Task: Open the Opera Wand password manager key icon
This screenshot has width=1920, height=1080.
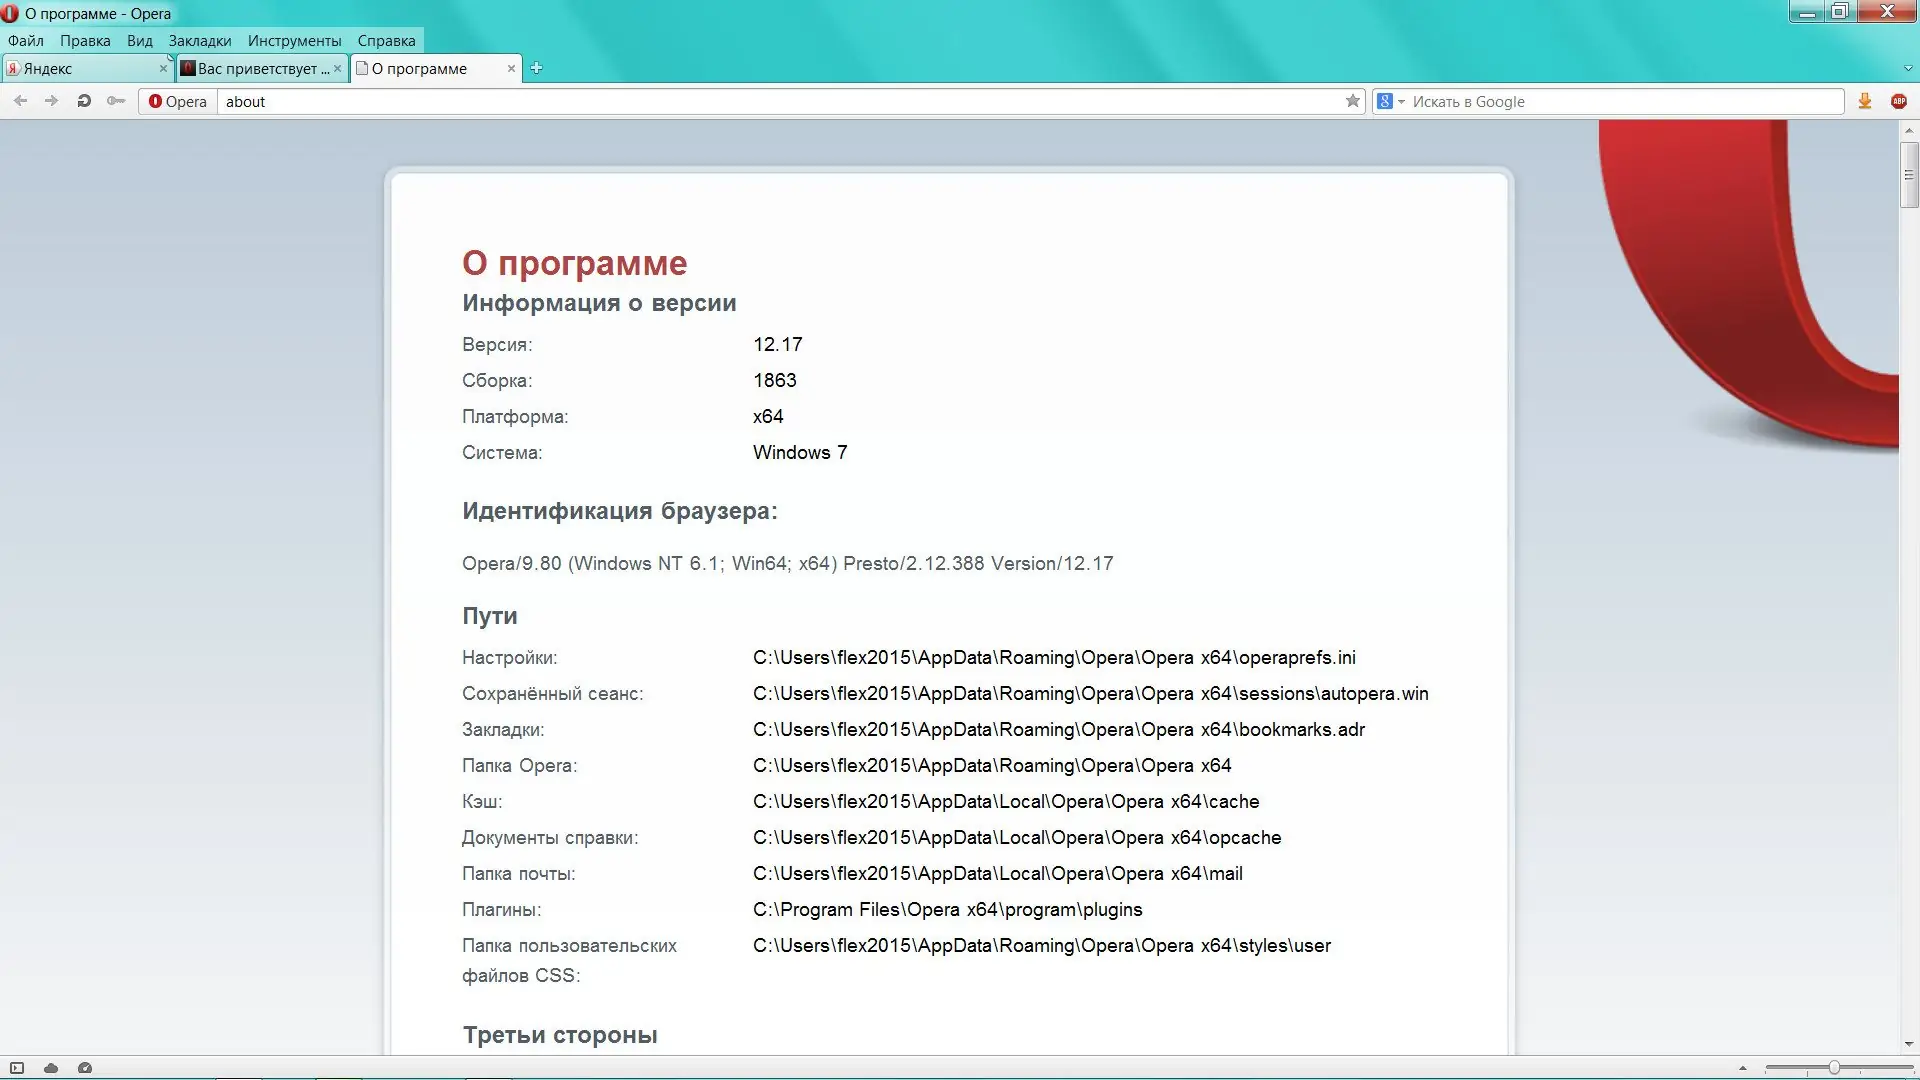Action: pos(117,101)
